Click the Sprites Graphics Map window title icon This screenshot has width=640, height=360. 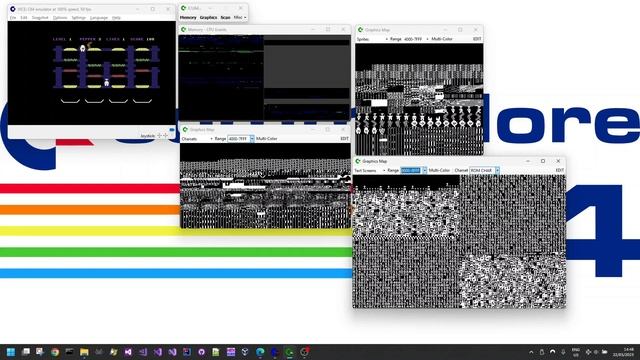coord(360,30)
